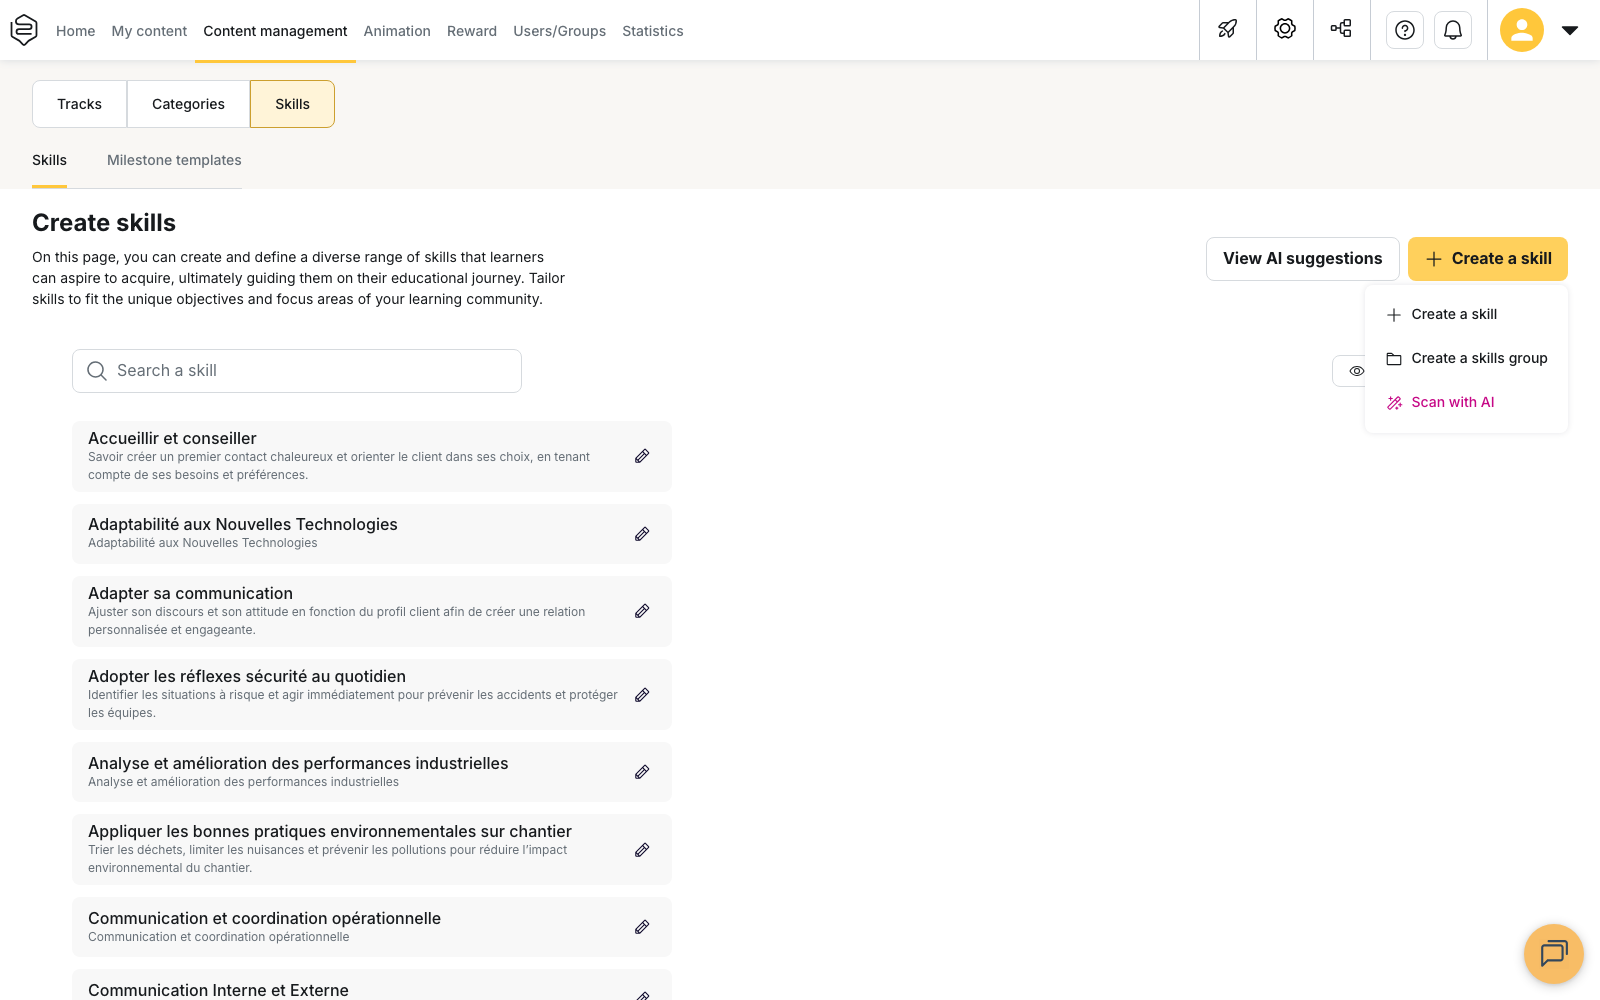Choose Scan with AI option
1600x1000 pixels.
1466,402
